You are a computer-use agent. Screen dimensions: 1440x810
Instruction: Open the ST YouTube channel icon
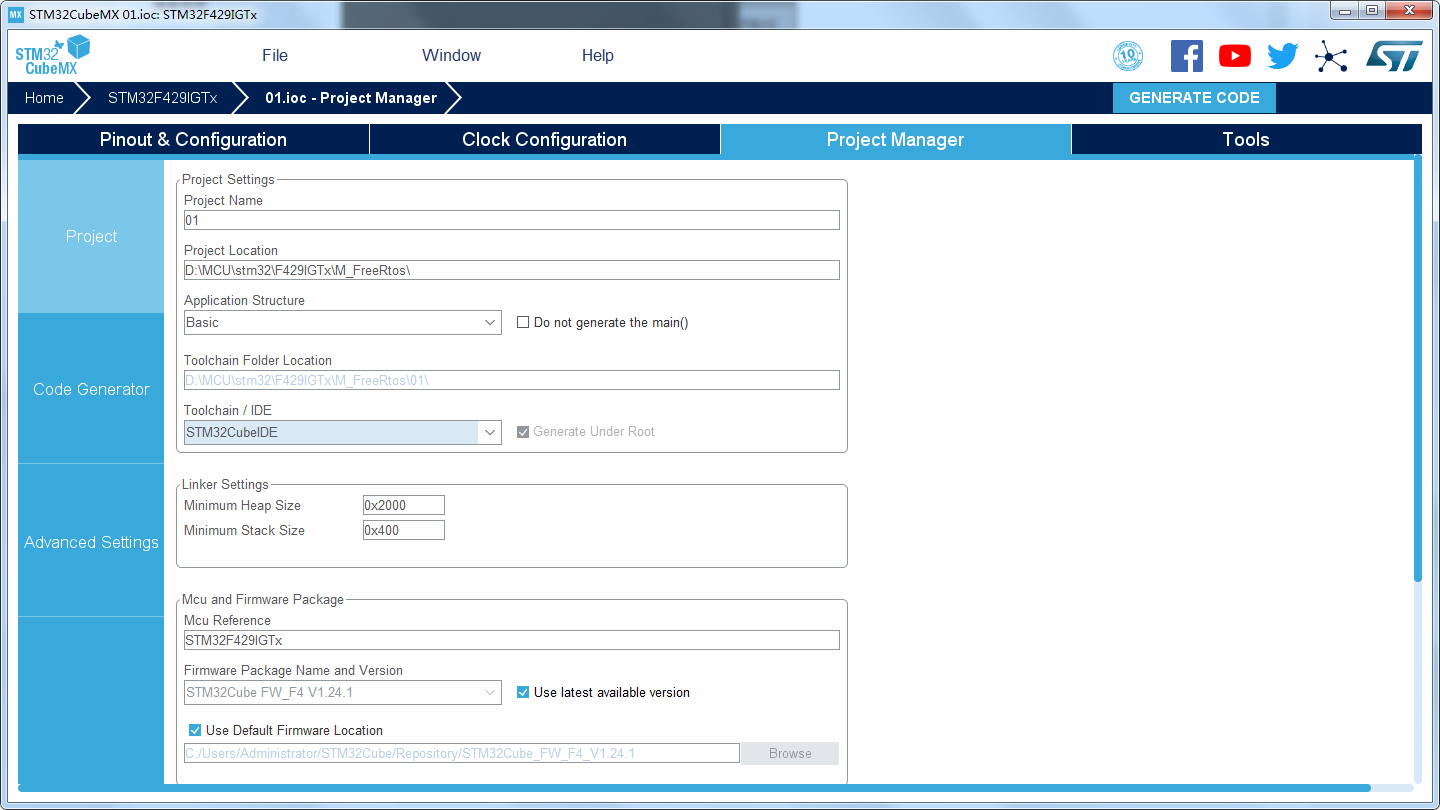click(1235, 56)
